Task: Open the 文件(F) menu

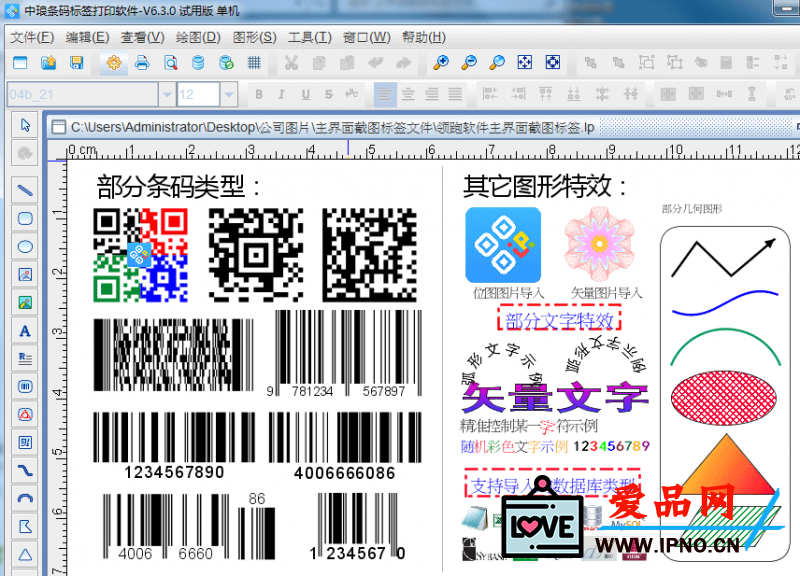Action: click(32, 37)
